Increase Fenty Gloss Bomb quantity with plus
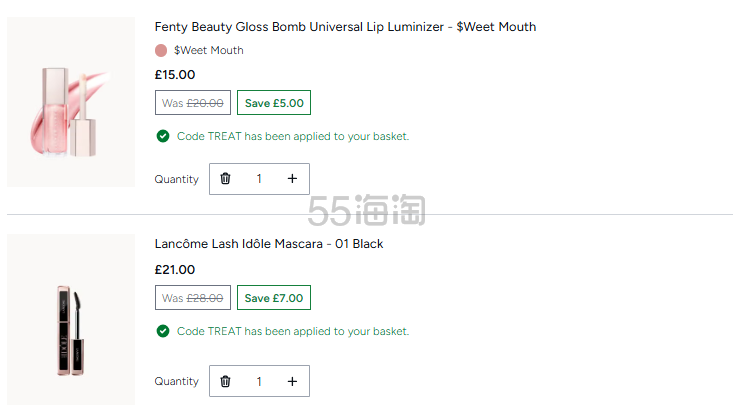Screen dimensions: 733x420 tap(292, 179)
